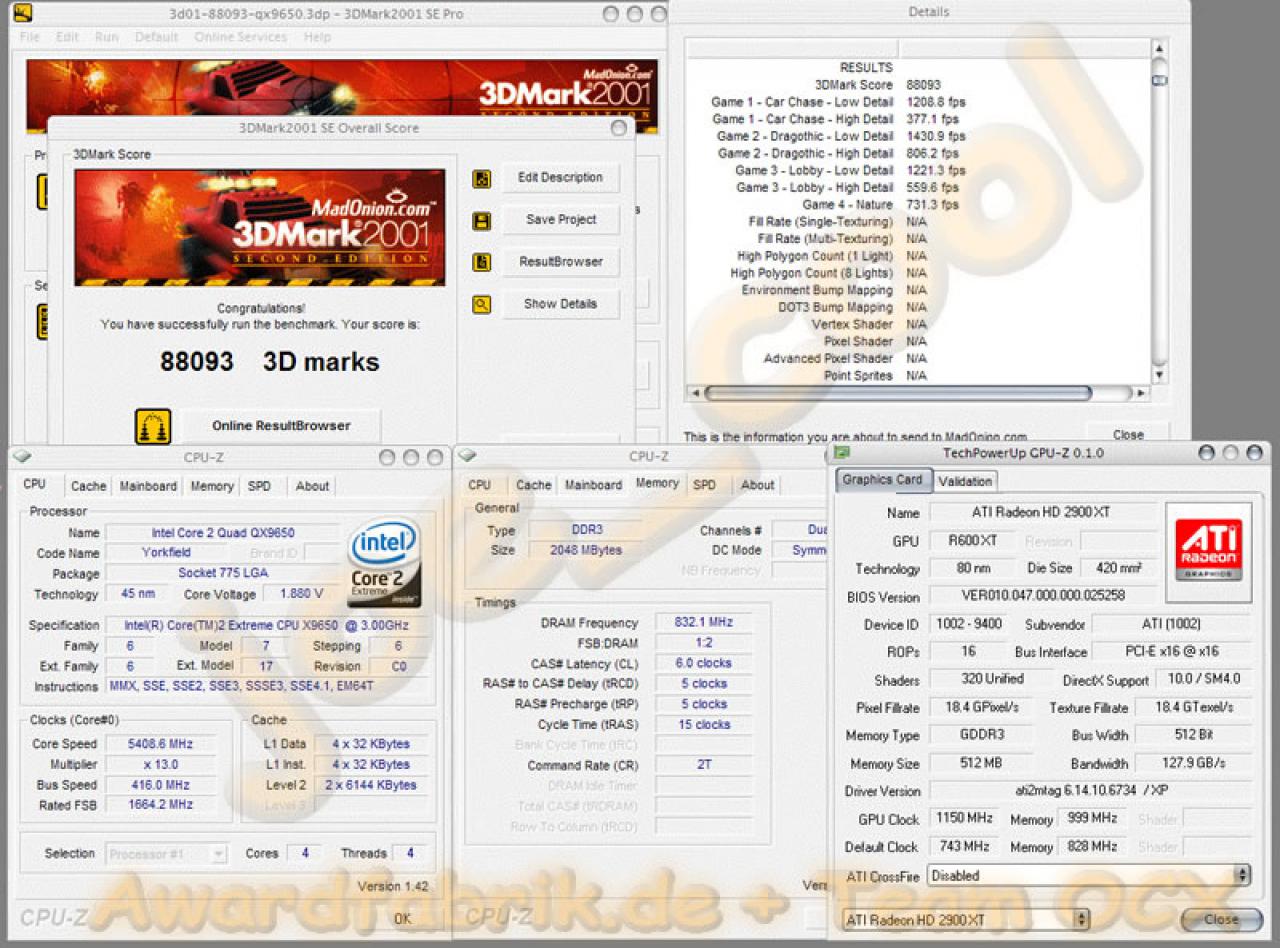Click the ATI Radeon graphics logo
The image size is (1280, 948).
pos(1208,551)
